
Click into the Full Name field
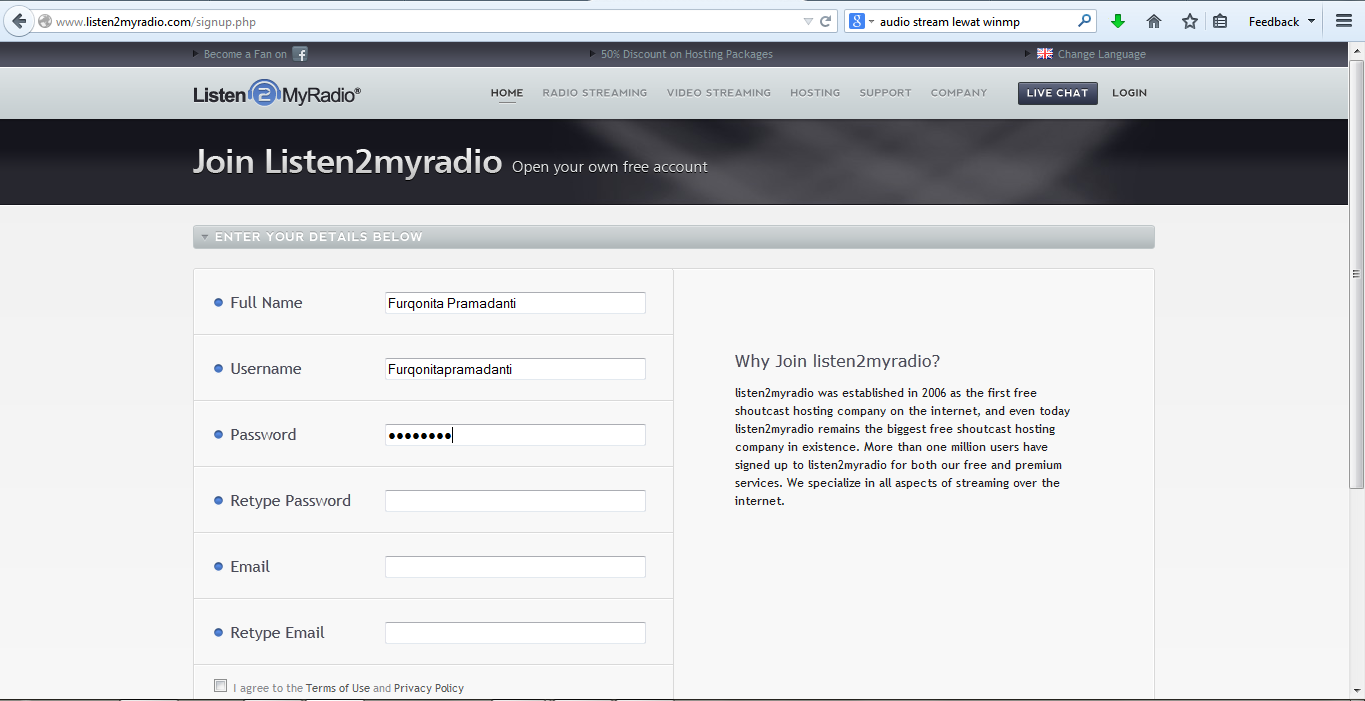click(x=515, y=303)
